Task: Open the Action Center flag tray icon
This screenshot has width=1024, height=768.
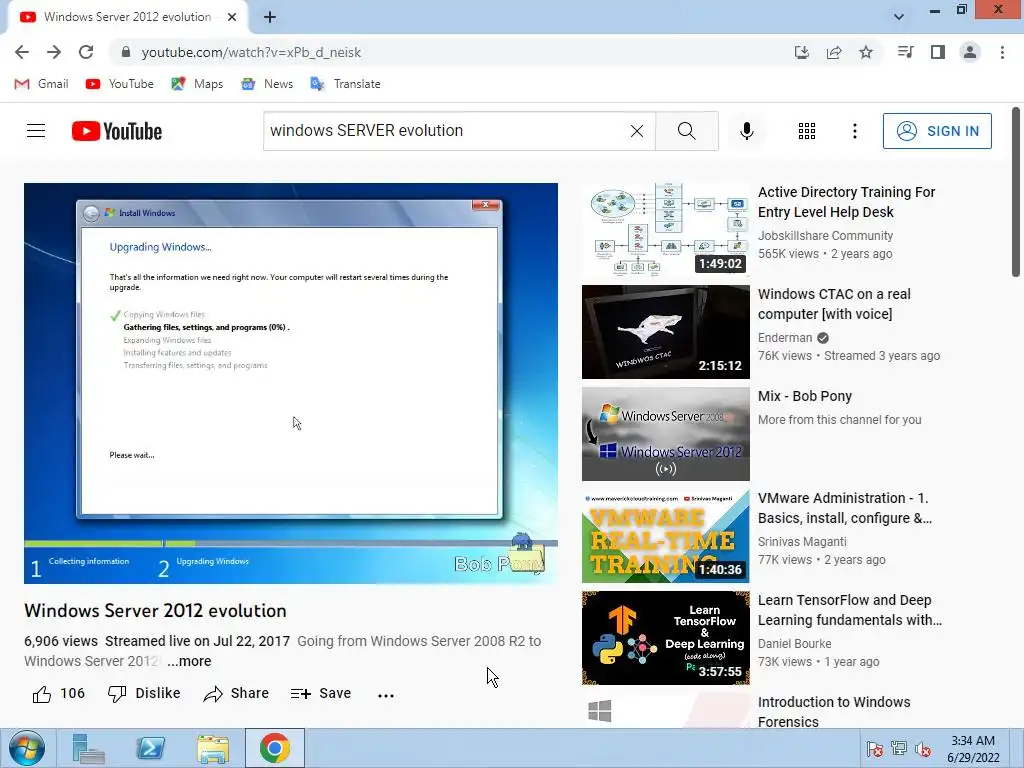Action: click(874, 749)
